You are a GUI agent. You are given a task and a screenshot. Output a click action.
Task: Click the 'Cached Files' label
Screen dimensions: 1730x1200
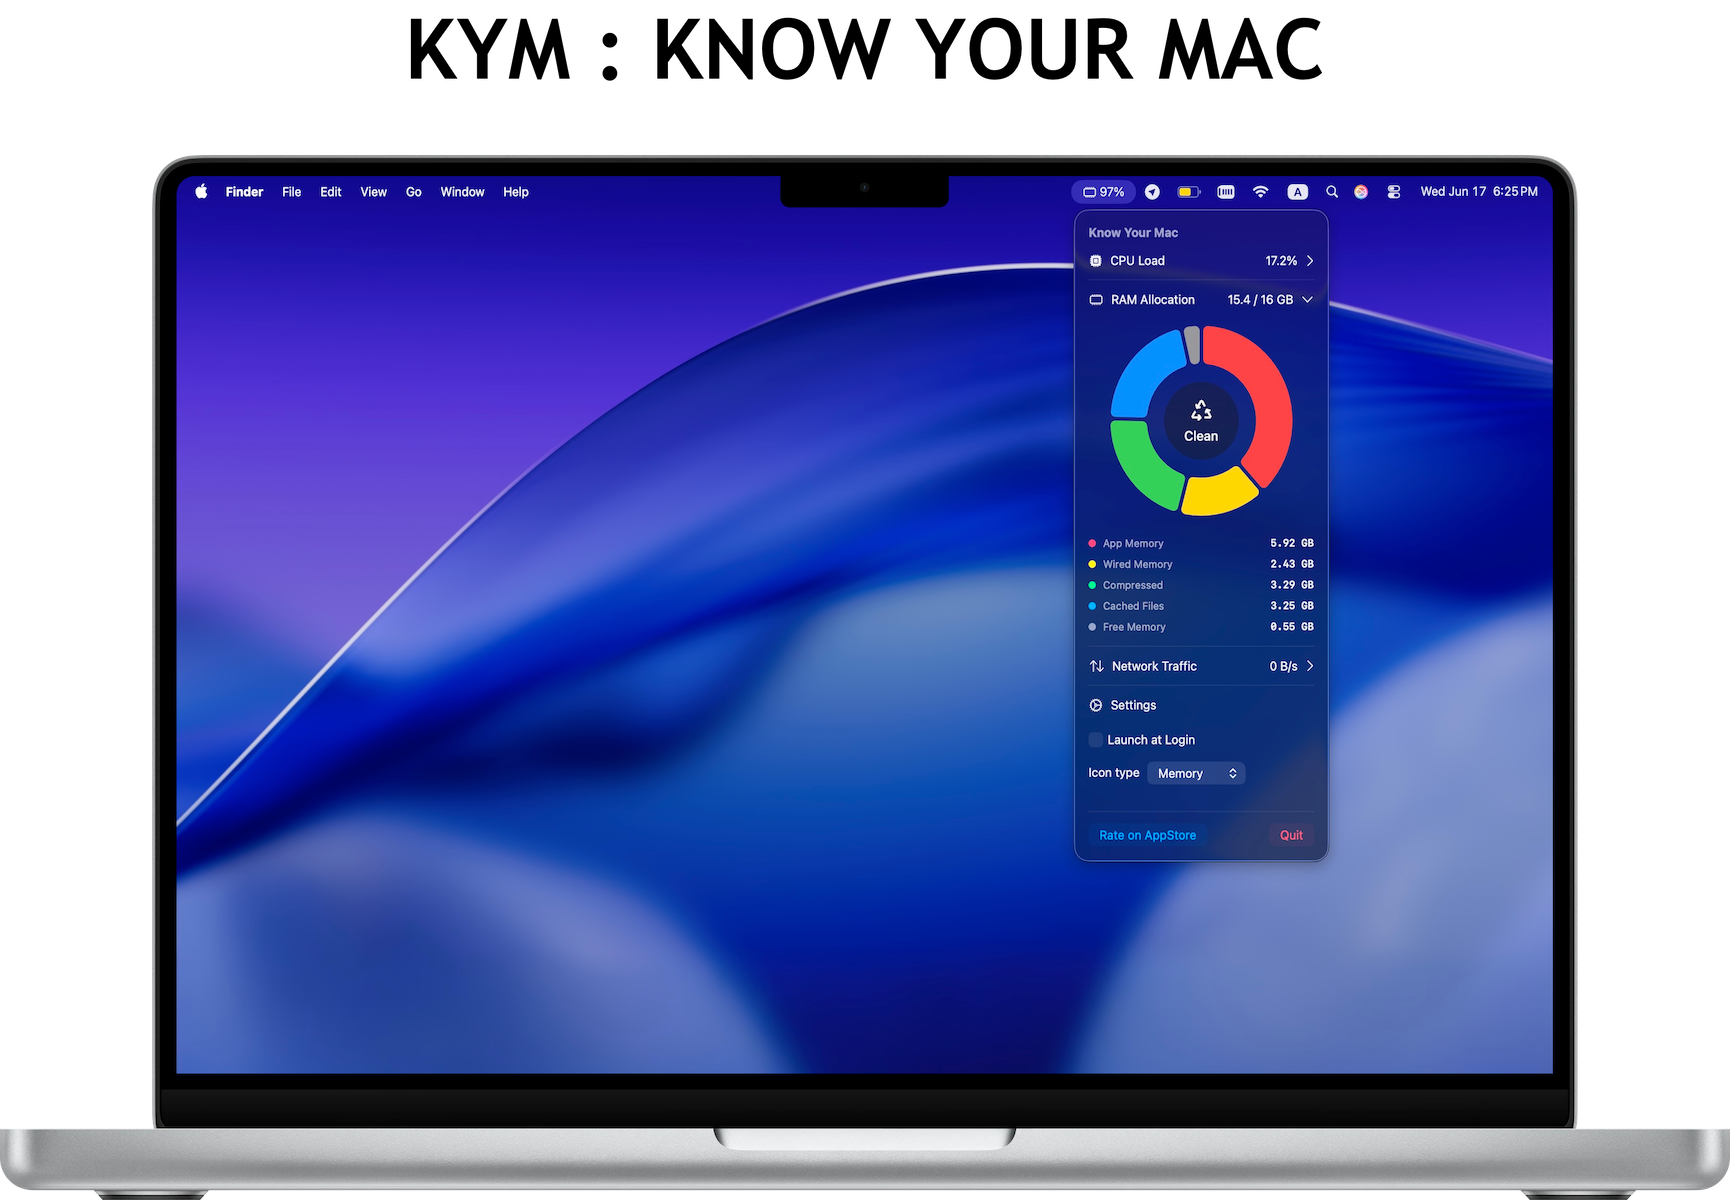1133,606
